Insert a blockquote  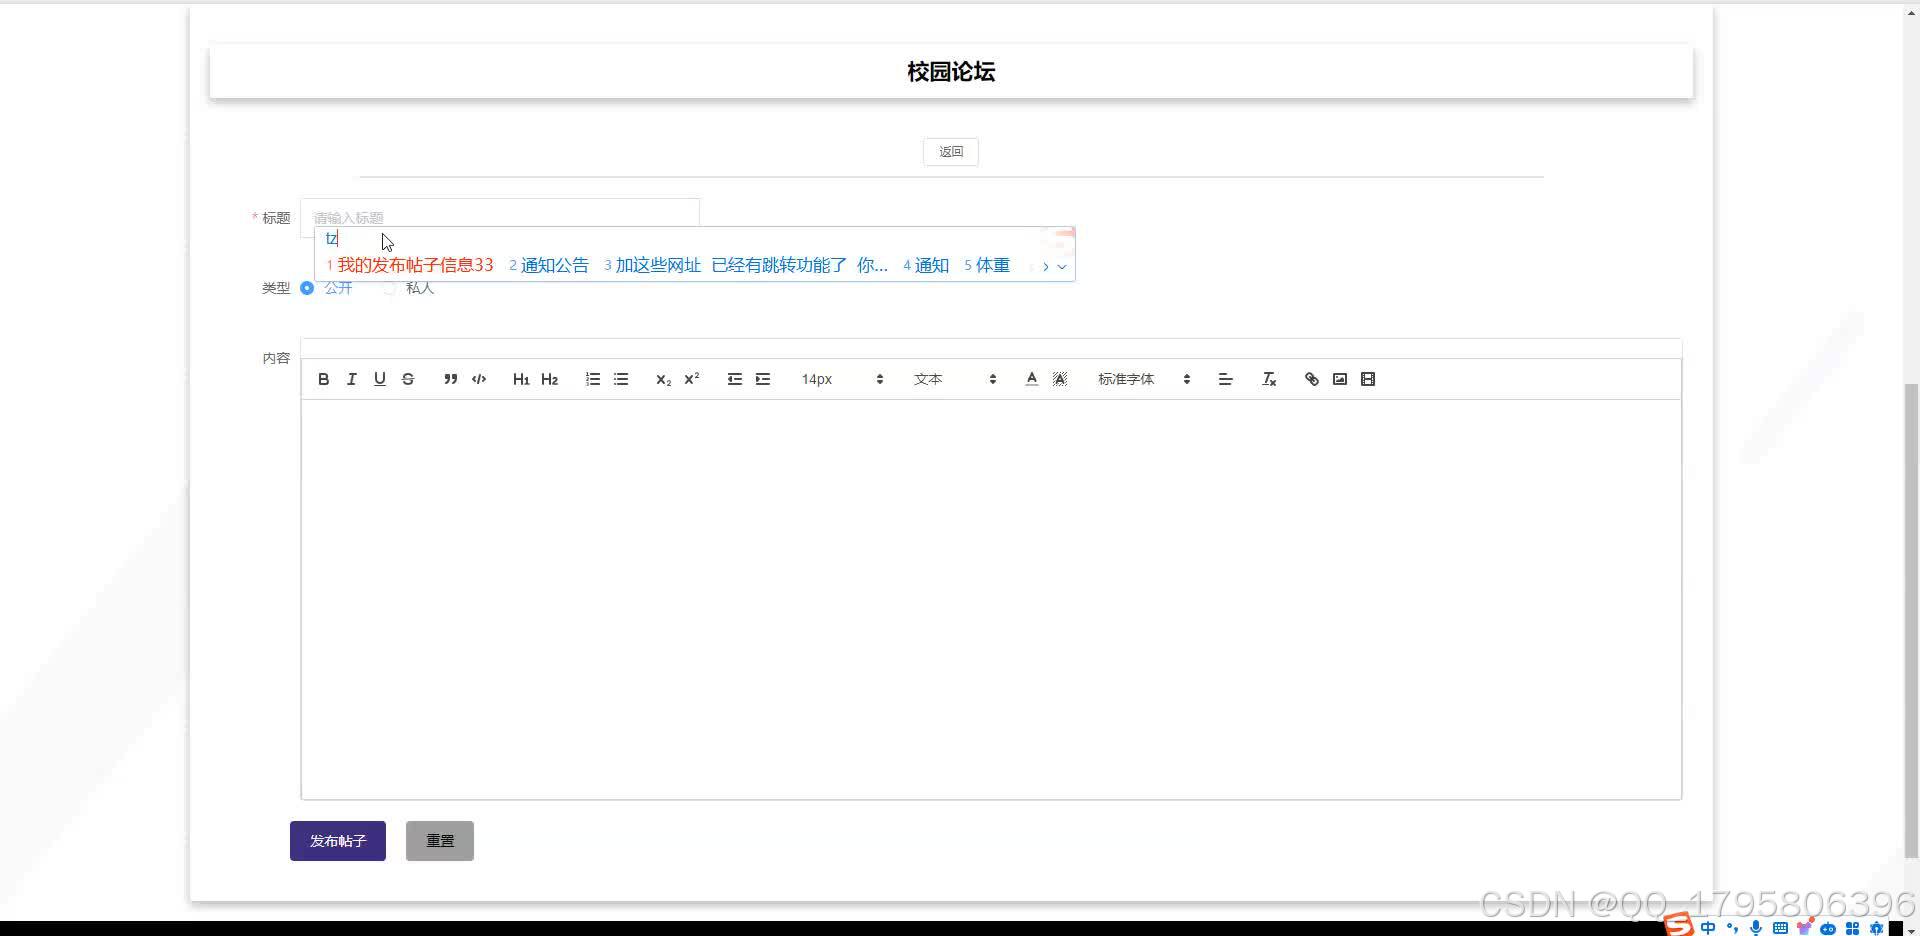click(x=450, y=379)
